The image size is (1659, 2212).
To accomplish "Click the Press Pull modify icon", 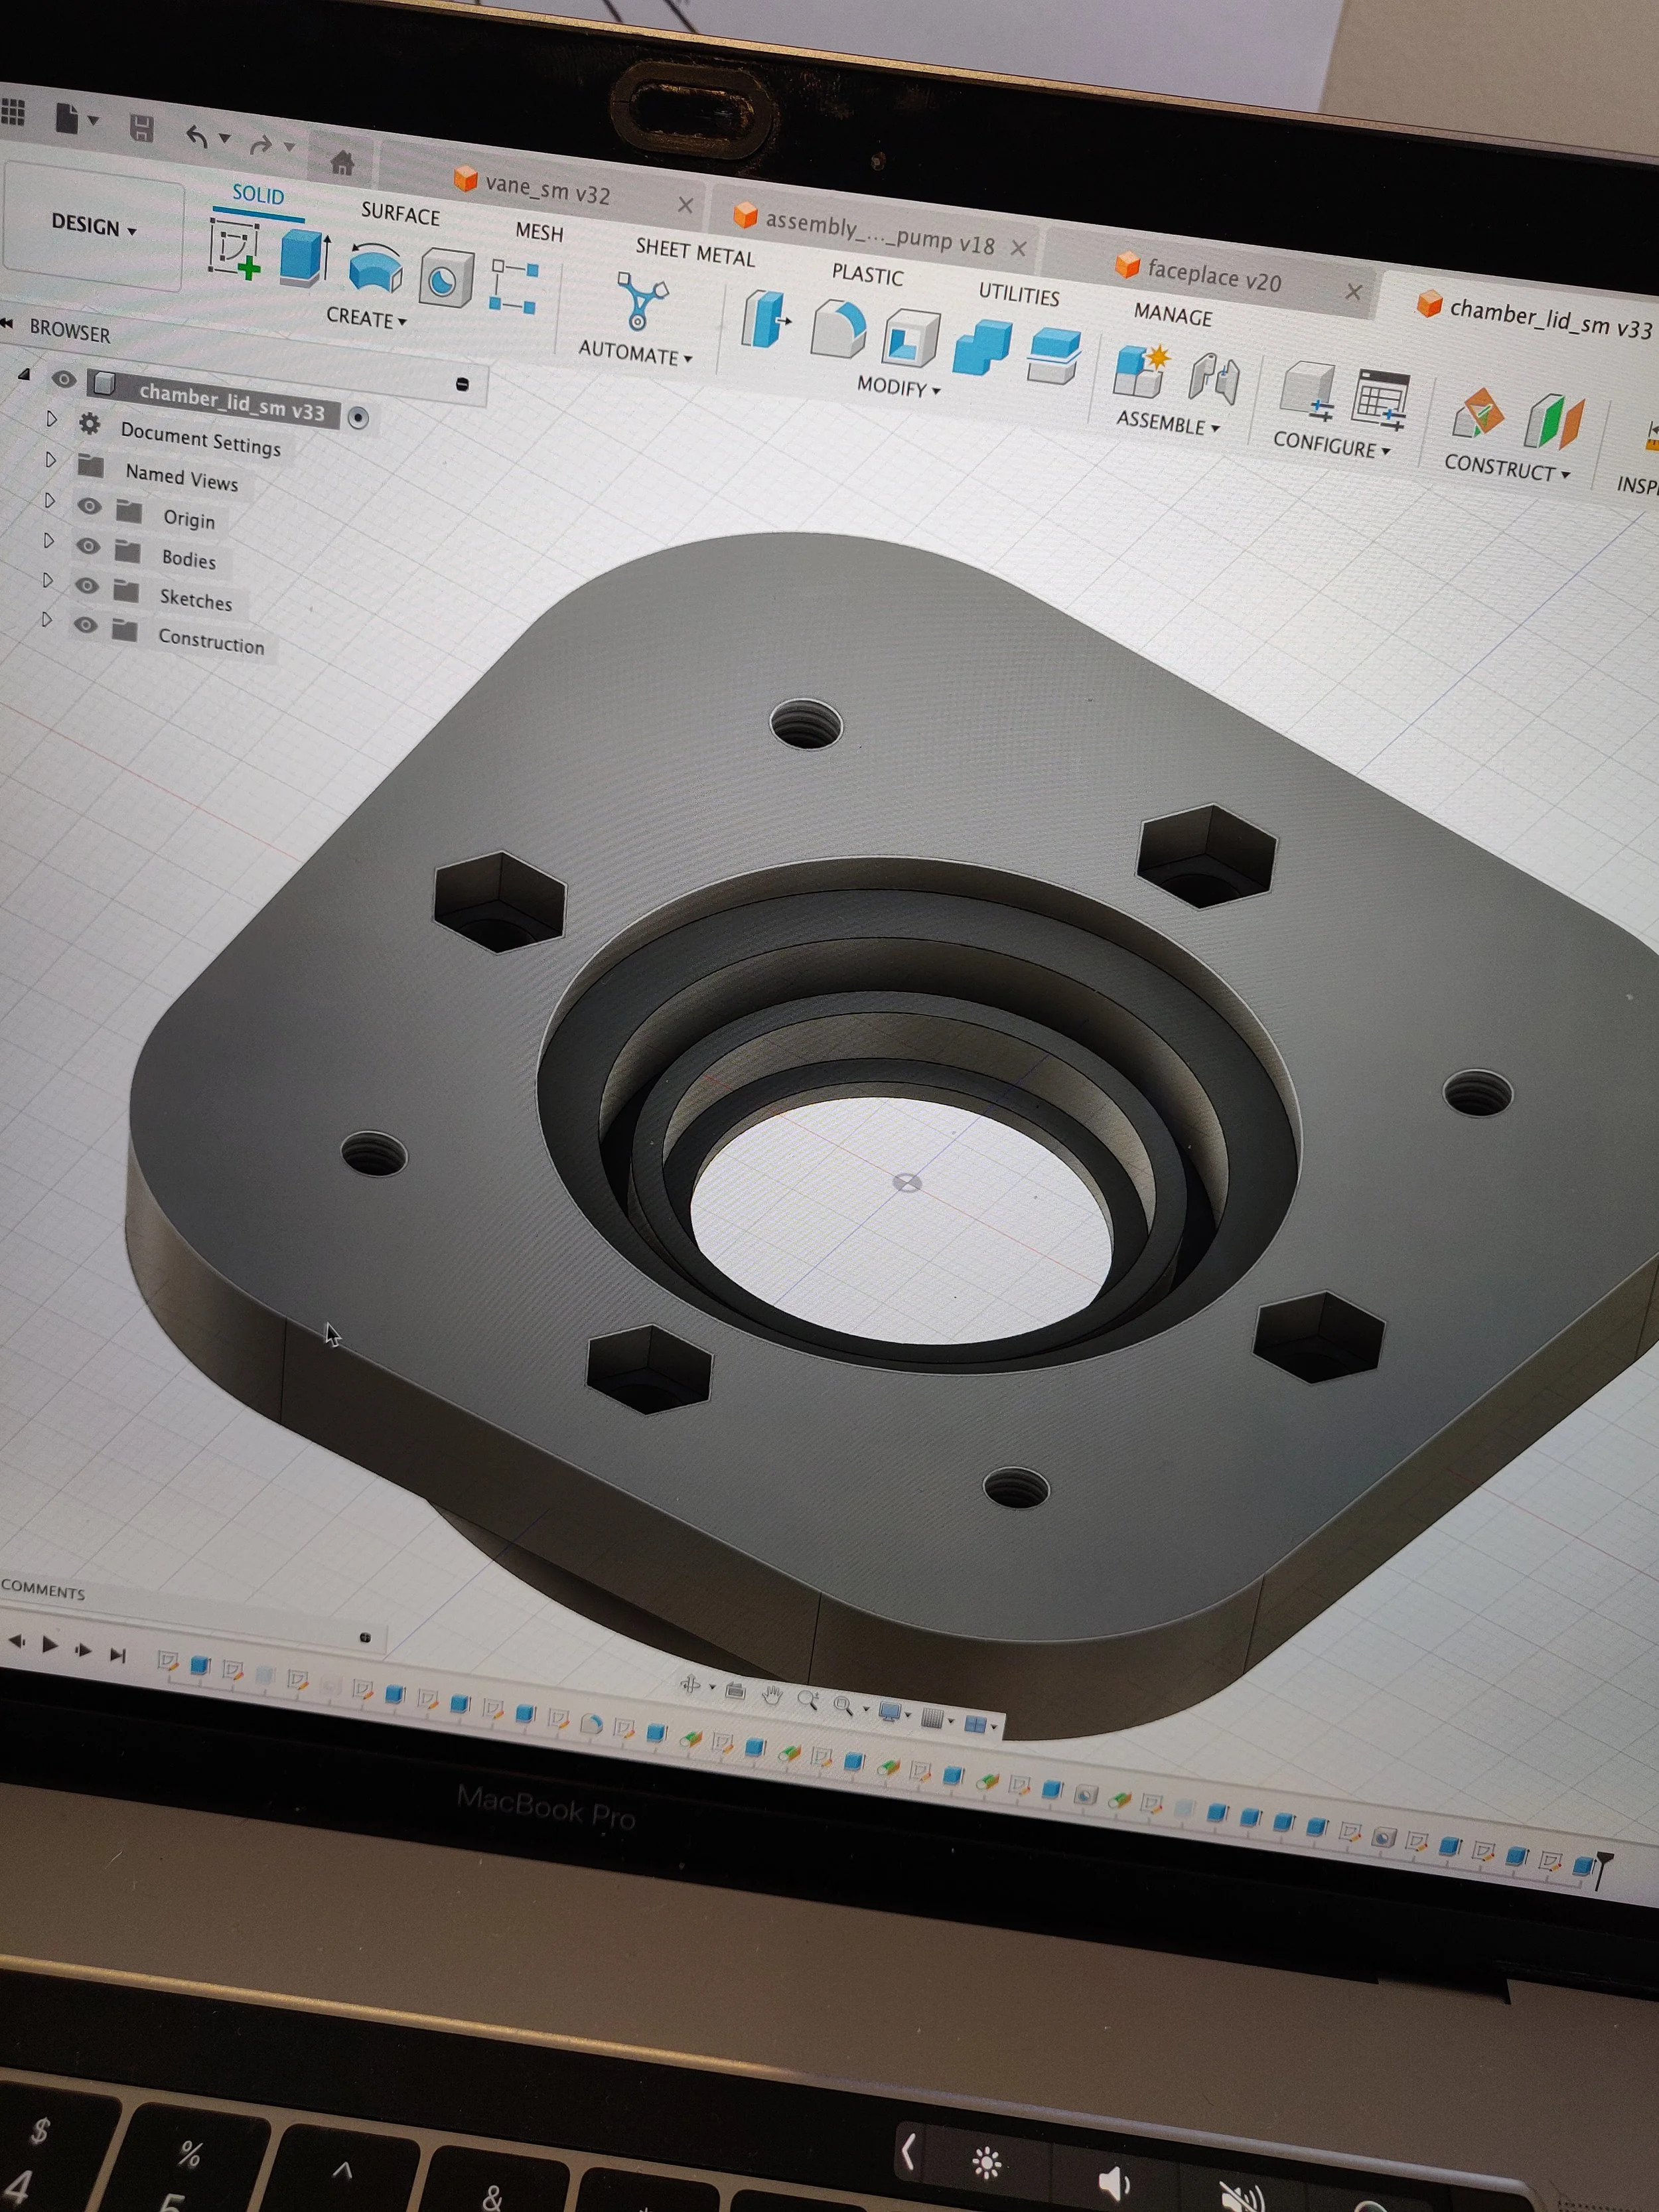I will point(767,320).
